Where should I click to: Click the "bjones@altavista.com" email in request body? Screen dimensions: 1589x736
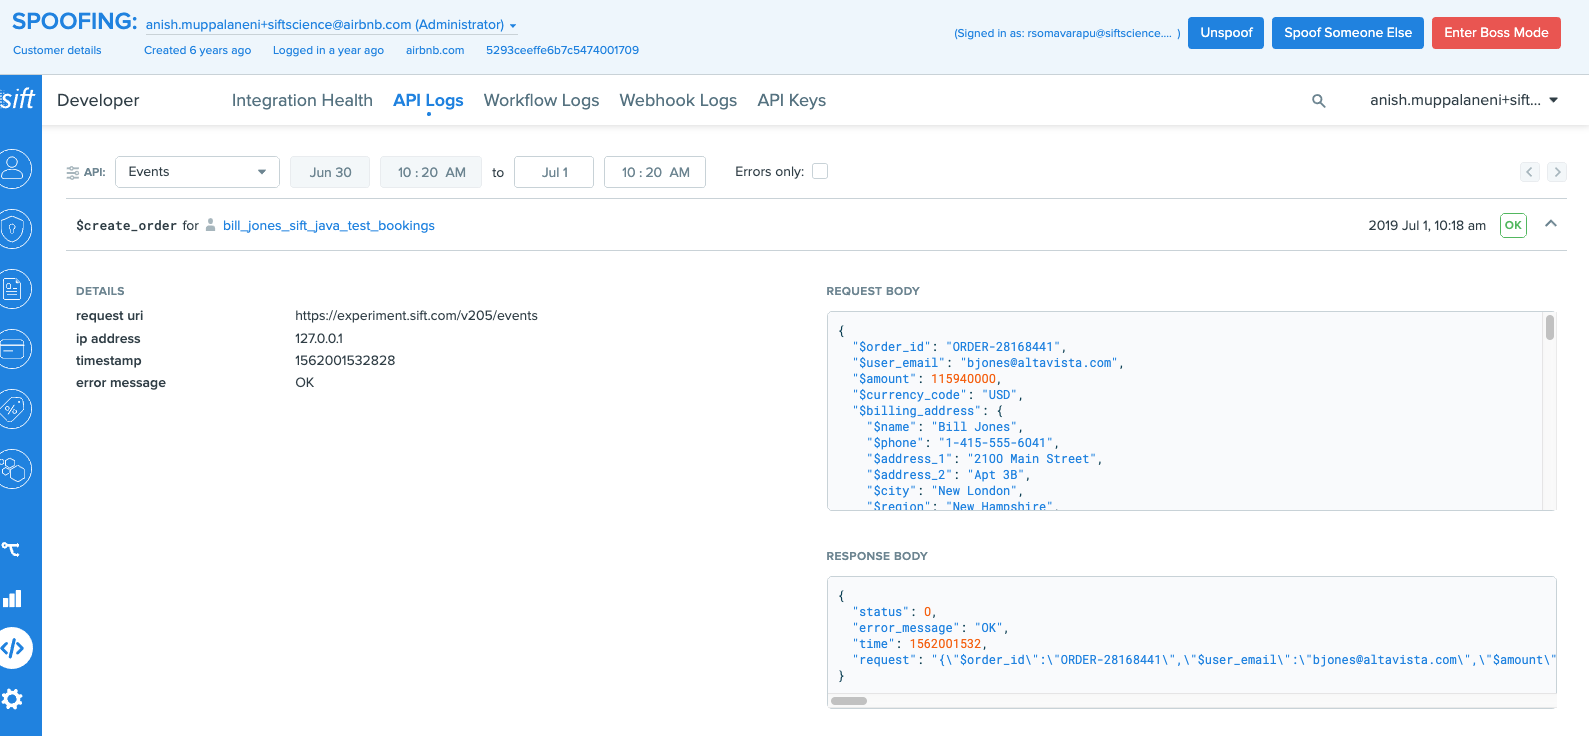[1038, 363]
